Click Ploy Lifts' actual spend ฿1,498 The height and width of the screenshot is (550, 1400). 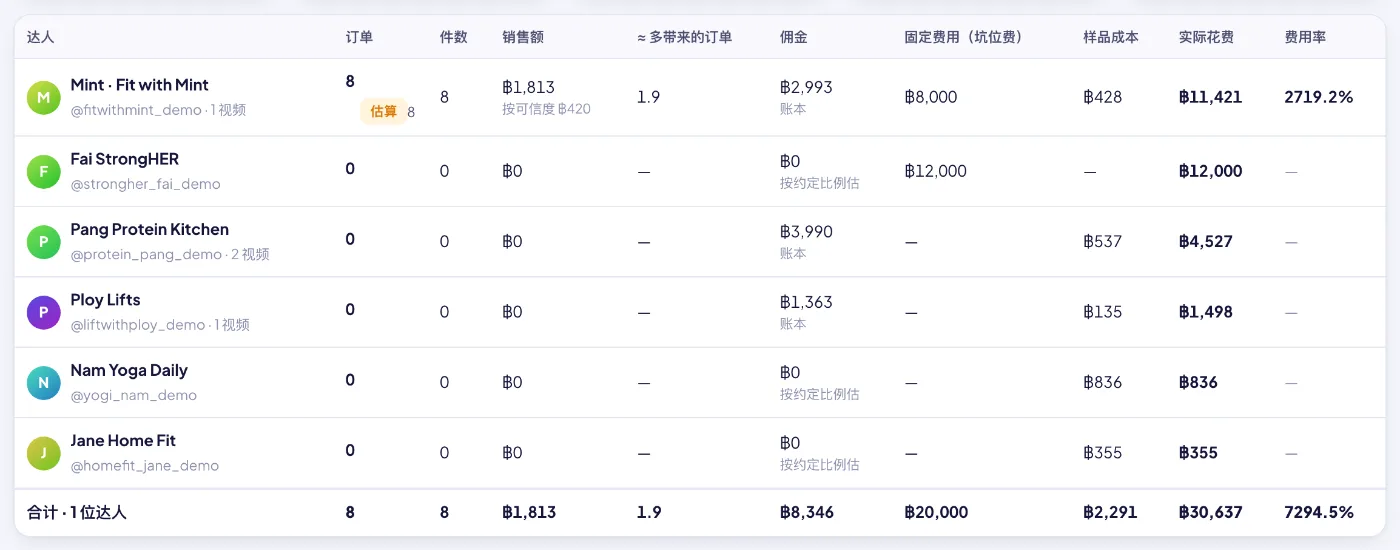pos(1206,312)
